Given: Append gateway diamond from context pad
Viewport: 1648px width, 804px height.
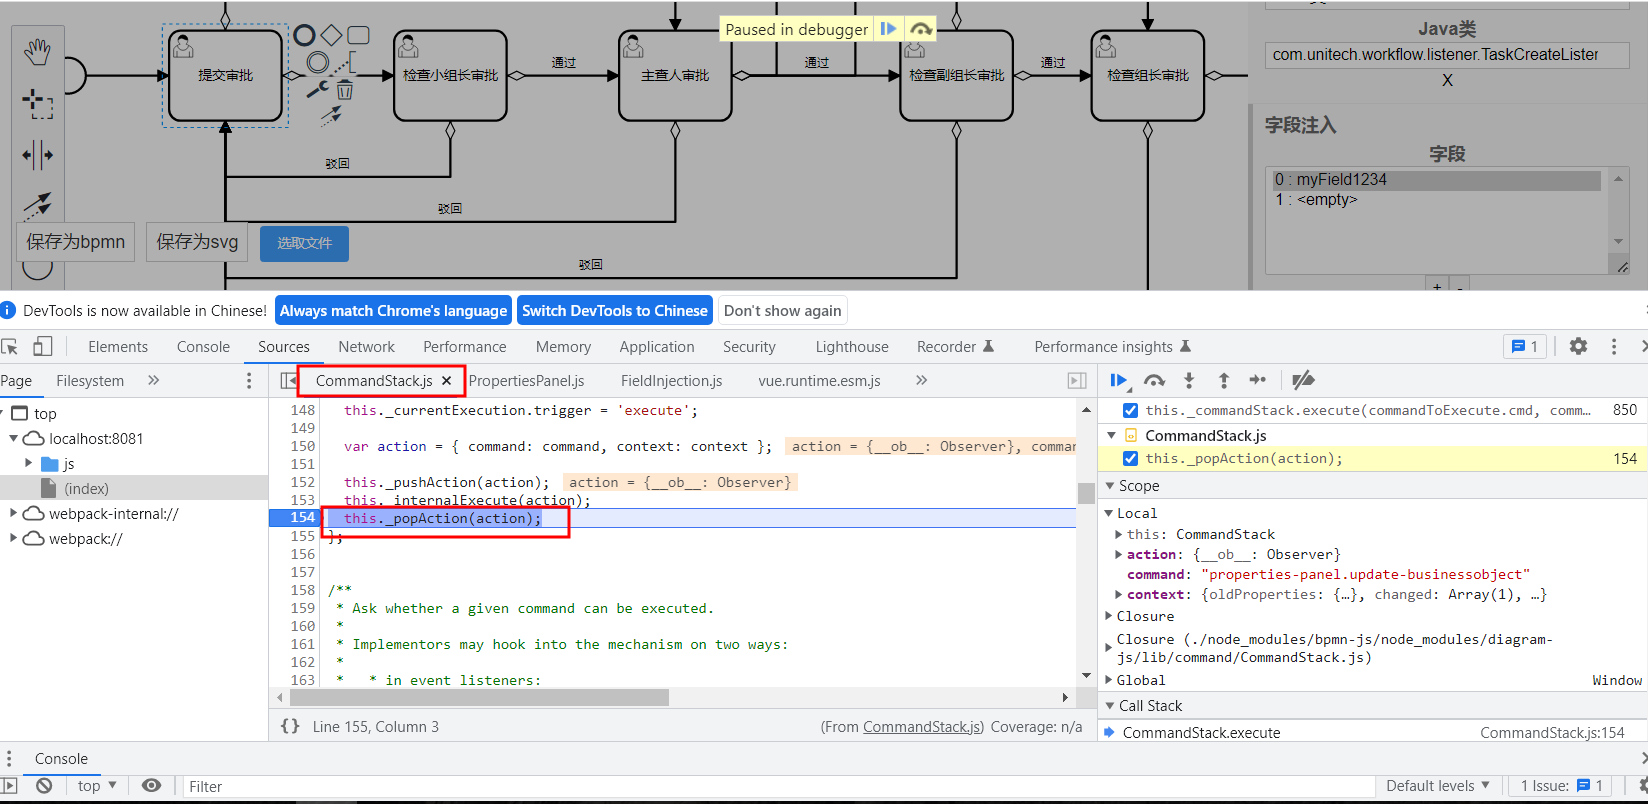Looking at the screenshot, I should click(x=331, y=36).
